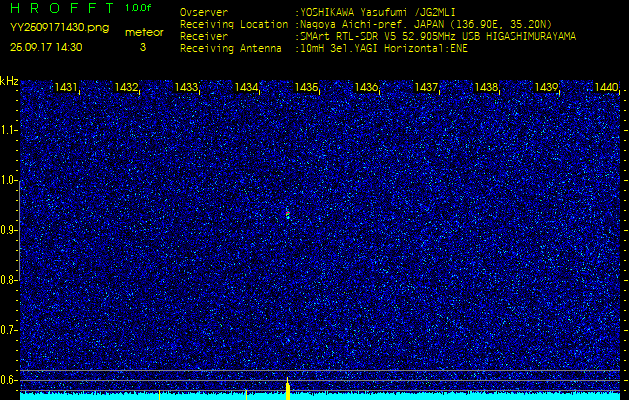Select the 1.0 frequency axis label
Viewport: 629px width, 400px height.
[9, 180]
